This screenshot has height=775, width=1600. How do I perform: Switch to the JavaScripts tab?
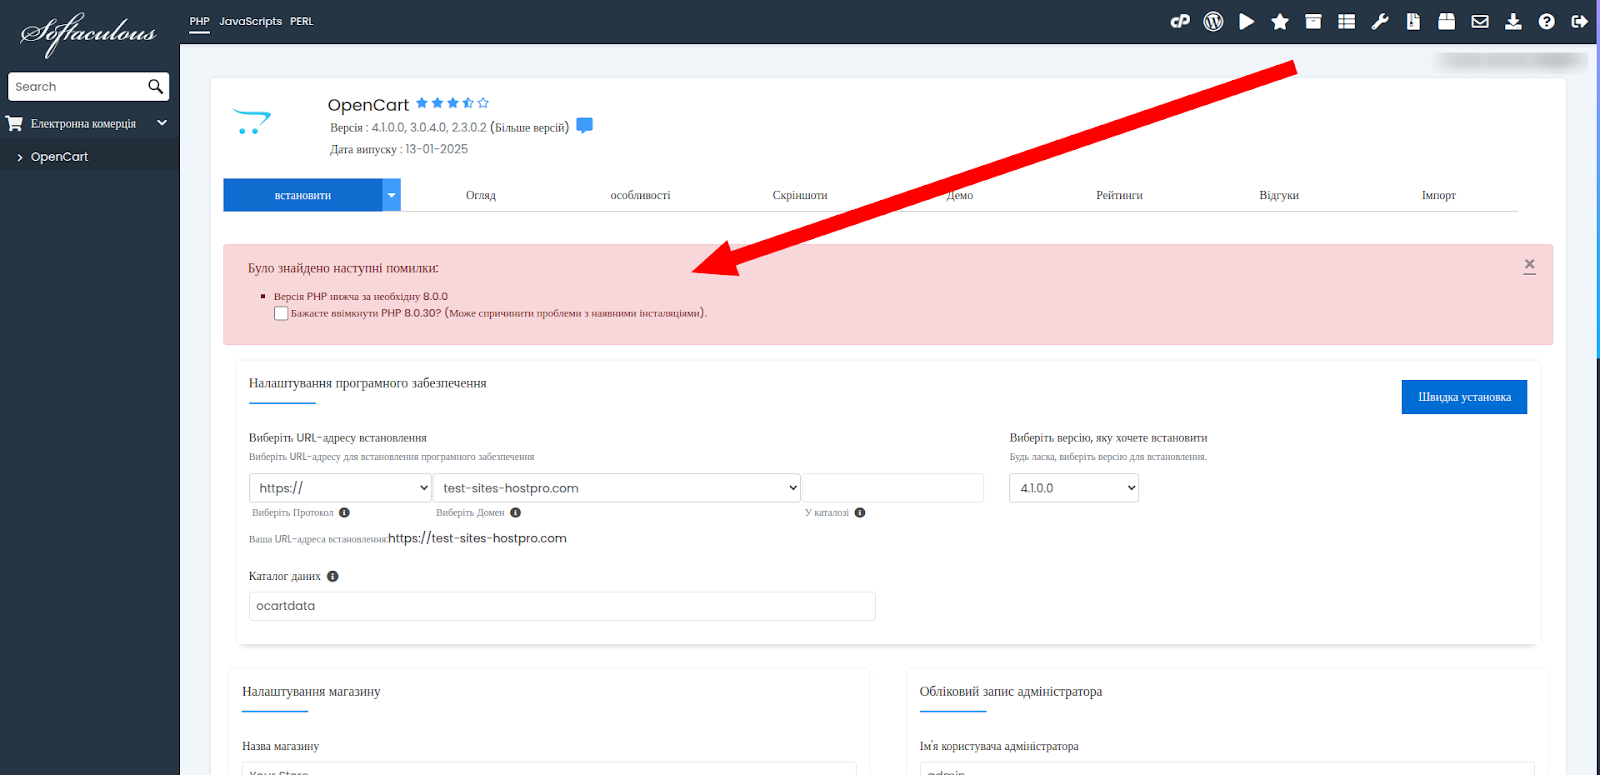[251, 21]
